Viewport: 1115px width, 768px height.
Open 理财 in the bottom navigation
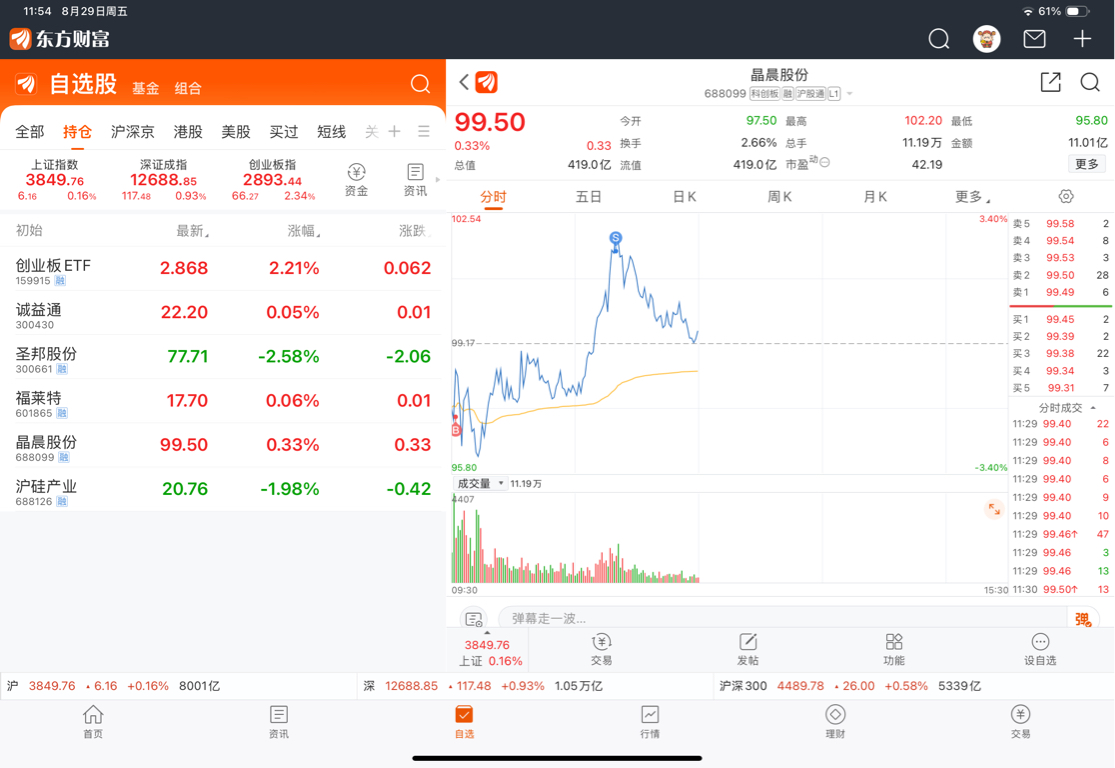[836, 722]
